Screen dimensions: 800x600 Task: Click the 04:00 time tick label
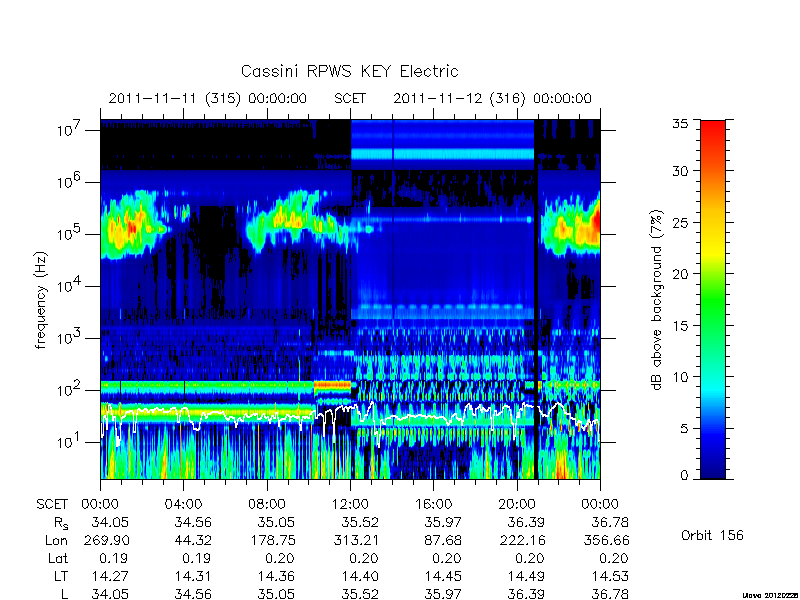click(x=183, y=504)
